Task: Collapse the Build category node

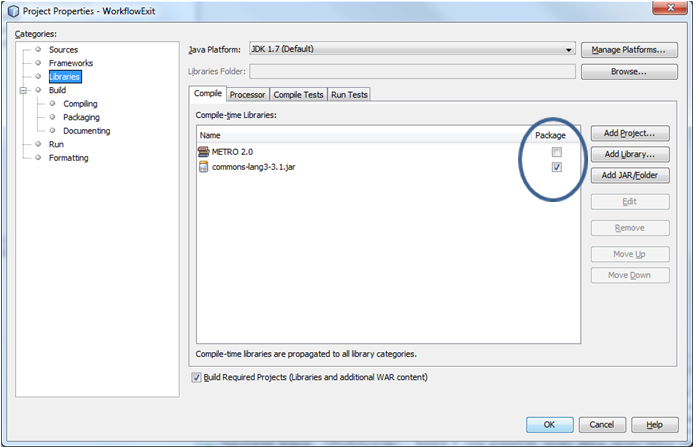Action: pyautogui.click(x=23, y=90)
